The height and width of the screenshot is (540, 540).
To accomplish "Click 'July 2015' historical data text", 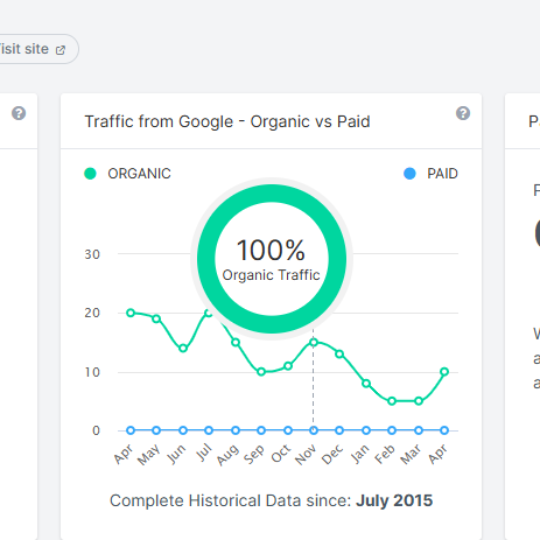I will 394,500.
